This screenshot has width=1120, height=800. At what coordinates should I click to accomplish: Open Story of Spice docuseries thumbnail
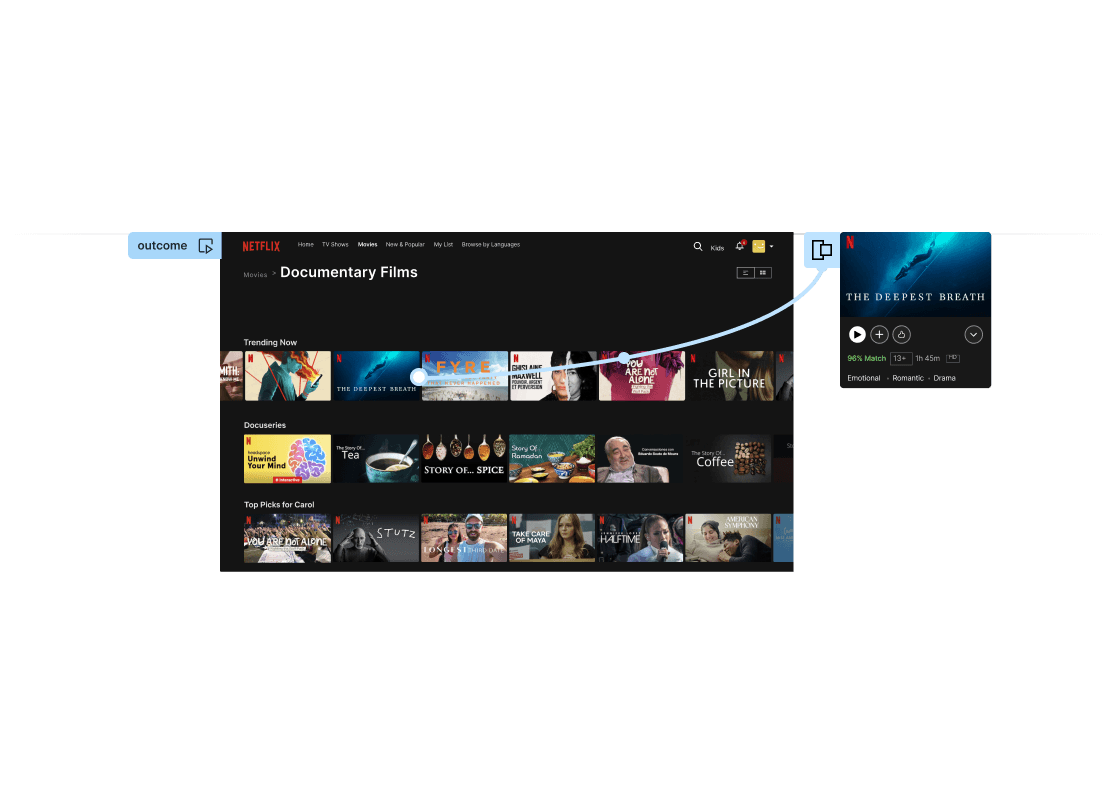(463, 459)
